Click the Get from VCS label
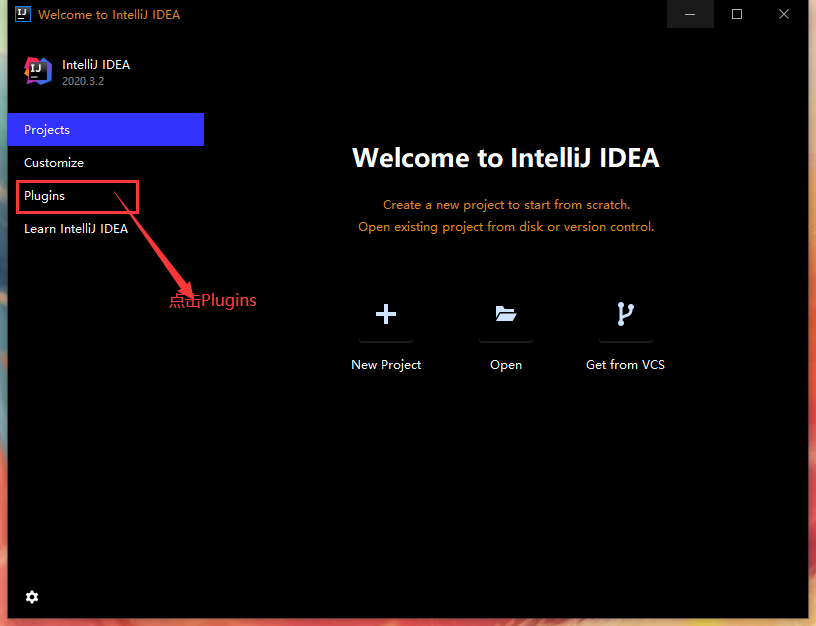This screenshot has width=816, height=626. [x=626, y=365]
